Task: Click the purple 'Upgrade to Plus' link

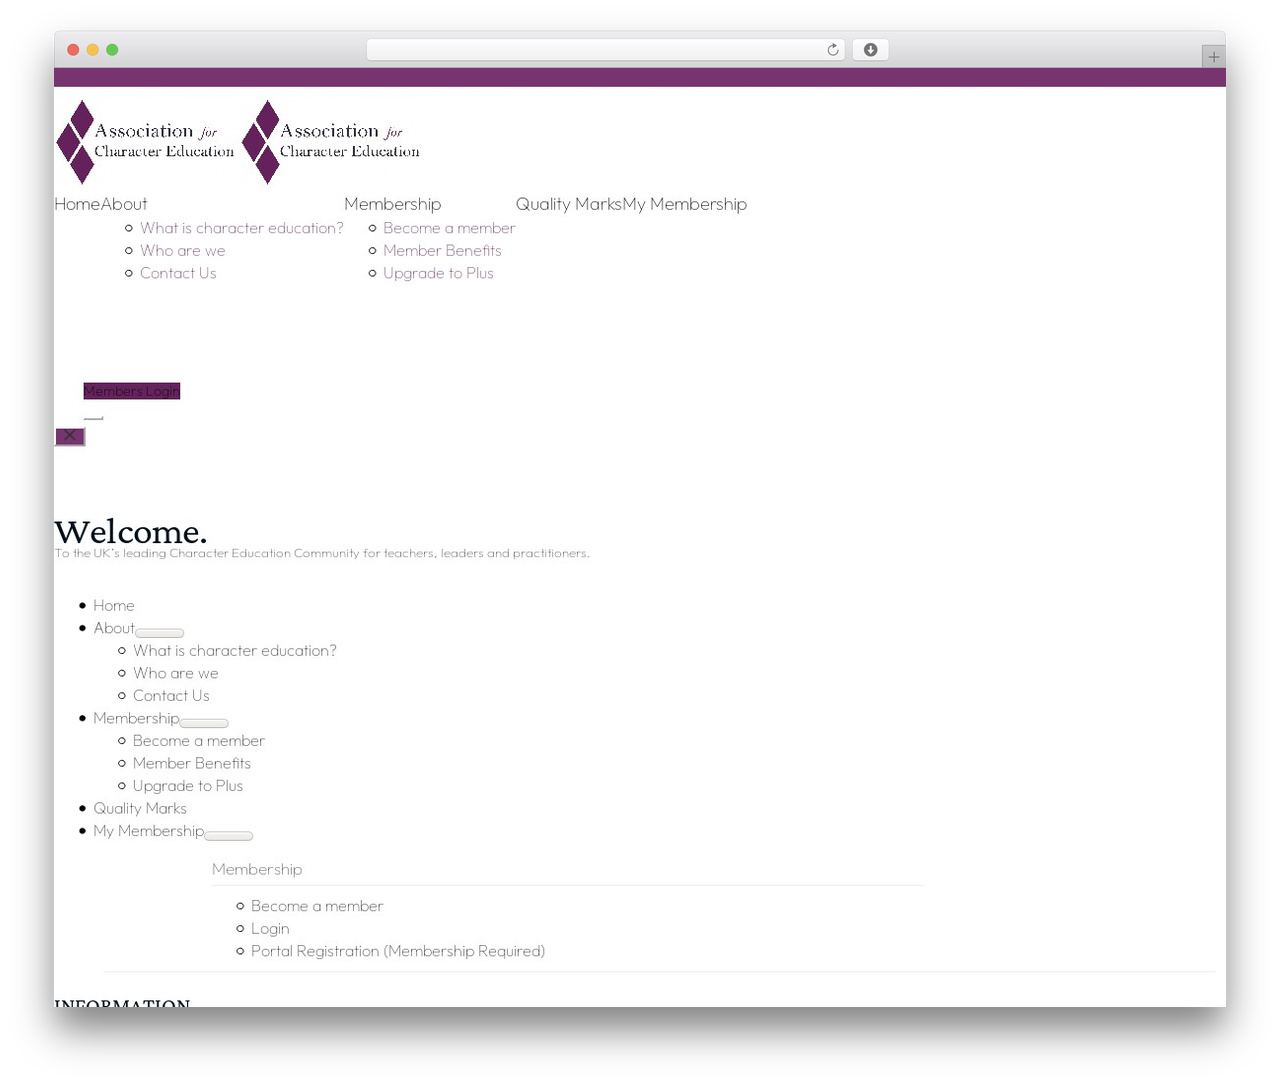Action: coord(438,273)
